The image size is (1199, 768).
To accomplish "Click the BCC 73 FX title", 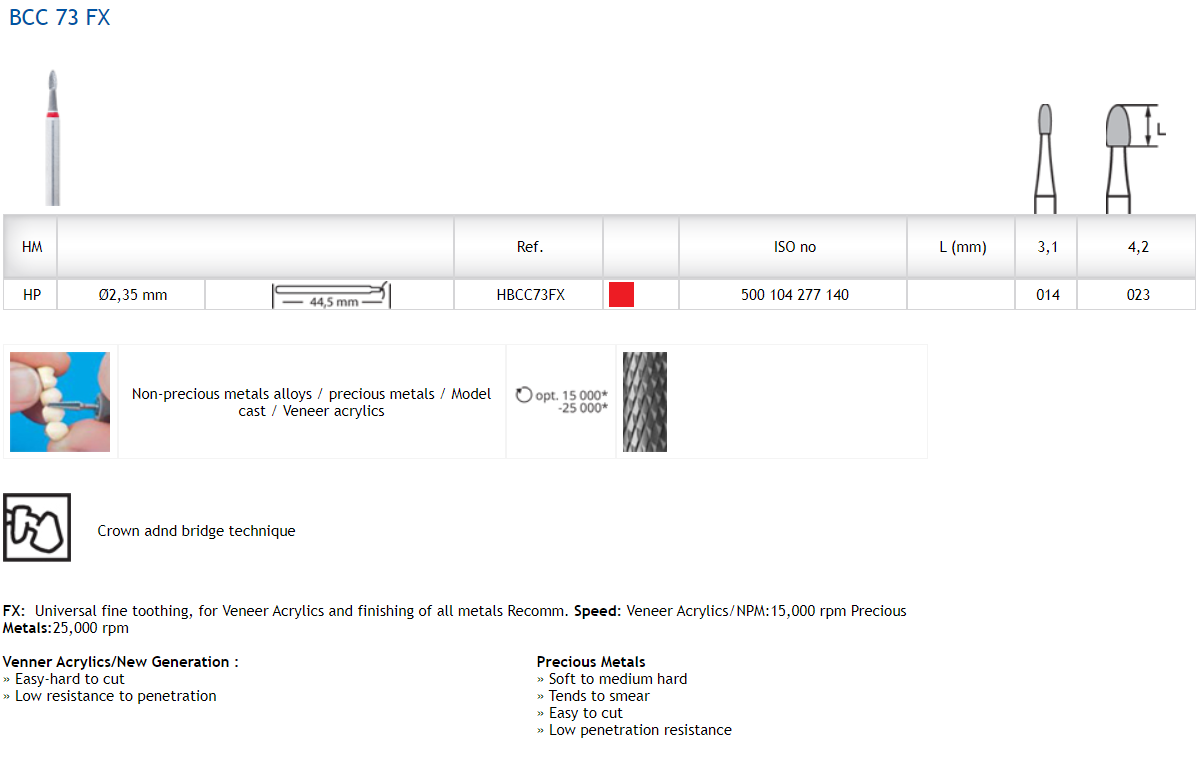I will coord(60,18).
